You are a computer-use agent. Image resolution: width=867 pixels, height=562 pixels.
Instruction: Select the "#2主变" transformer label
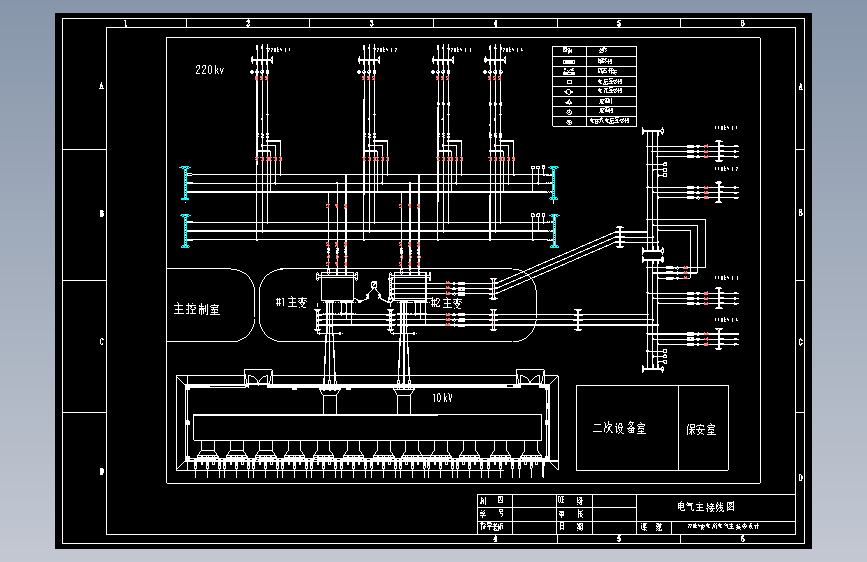(x=446, y=303)
